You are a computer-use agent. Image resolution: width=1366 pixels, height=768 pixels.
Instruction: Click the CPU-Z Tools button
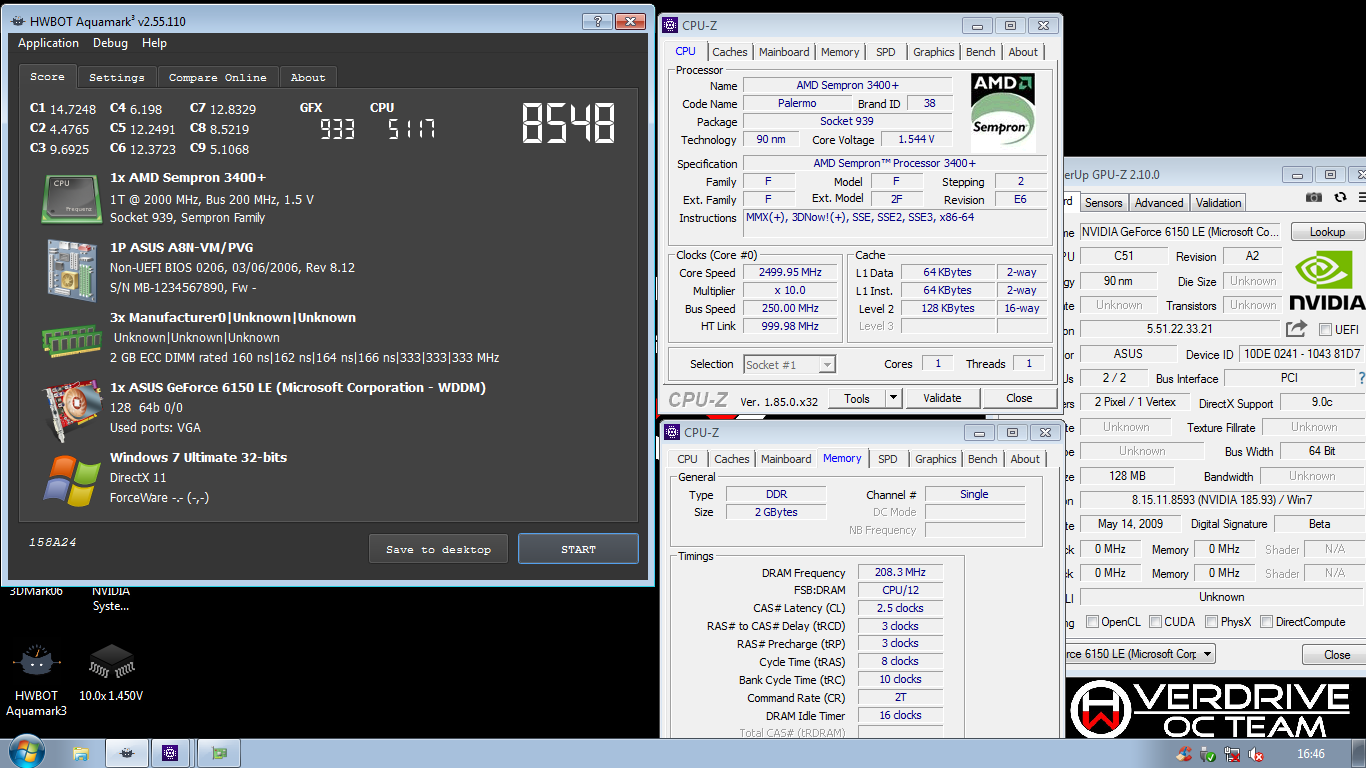click(x=857, y=398)
